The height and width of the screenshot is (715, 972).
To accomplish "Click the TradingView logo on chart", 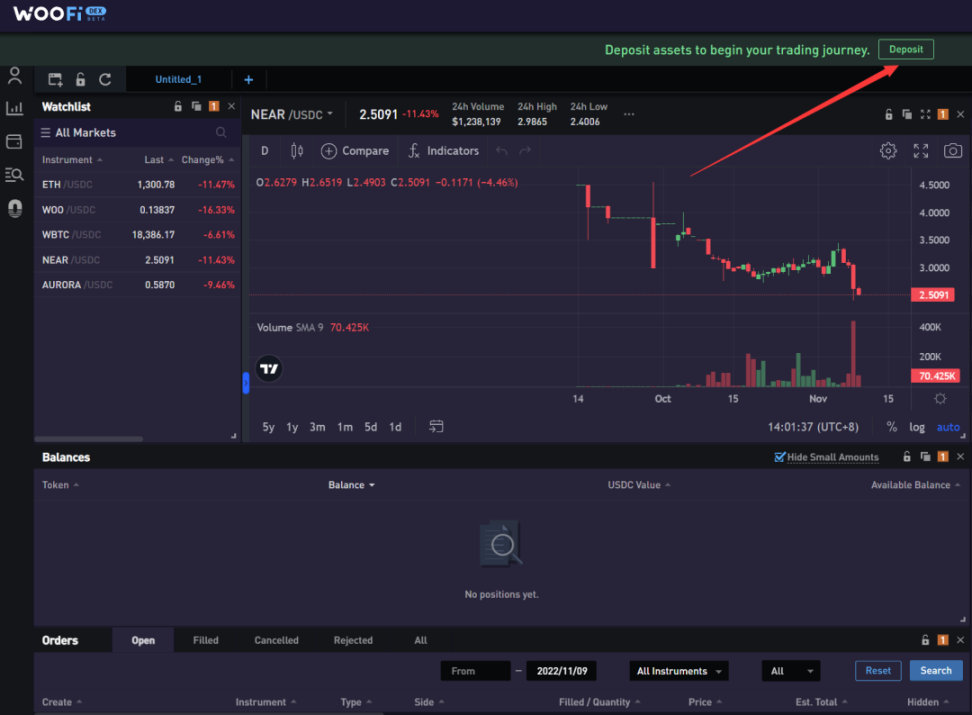I will point(269,369).
